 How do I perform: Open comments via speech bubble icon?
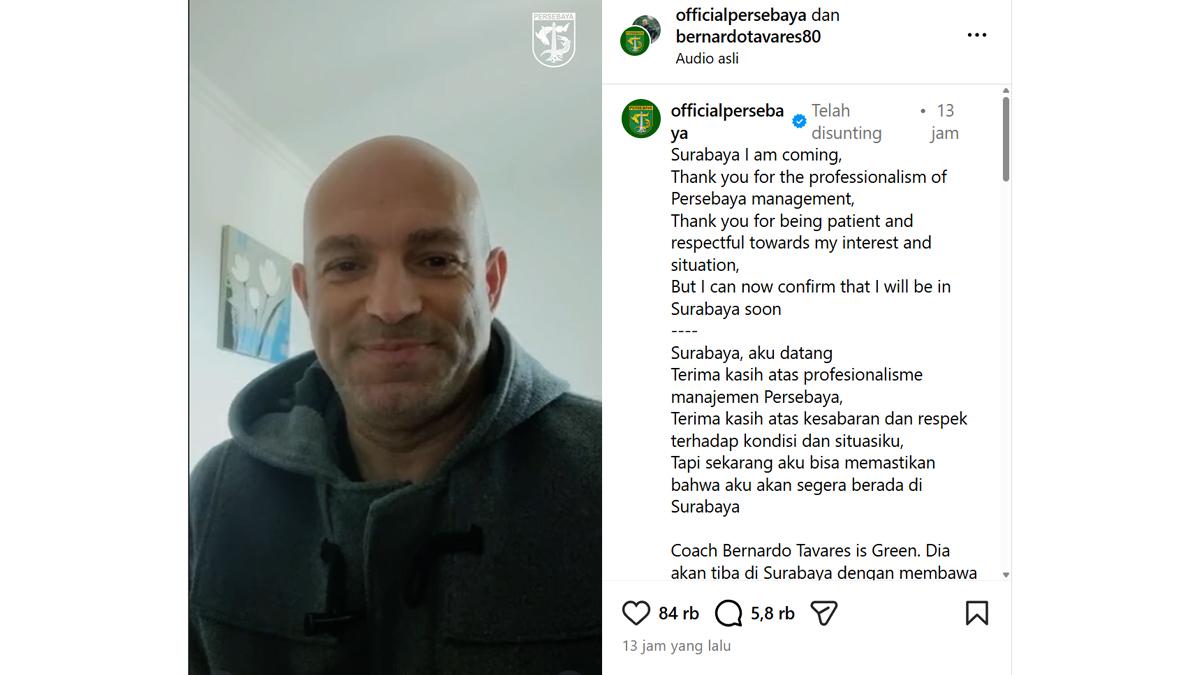(729, 613)
